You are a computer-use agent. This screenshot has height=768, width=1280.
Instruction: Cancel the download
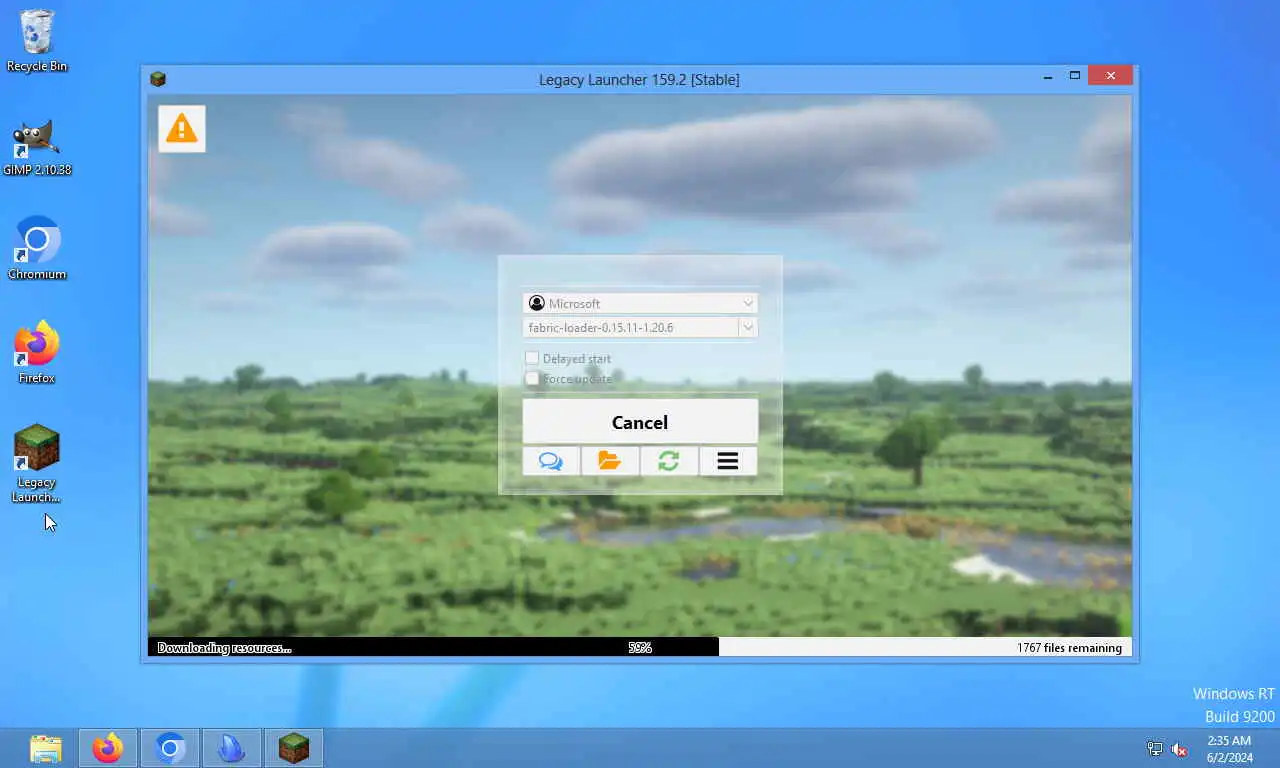tap(640, 422)
